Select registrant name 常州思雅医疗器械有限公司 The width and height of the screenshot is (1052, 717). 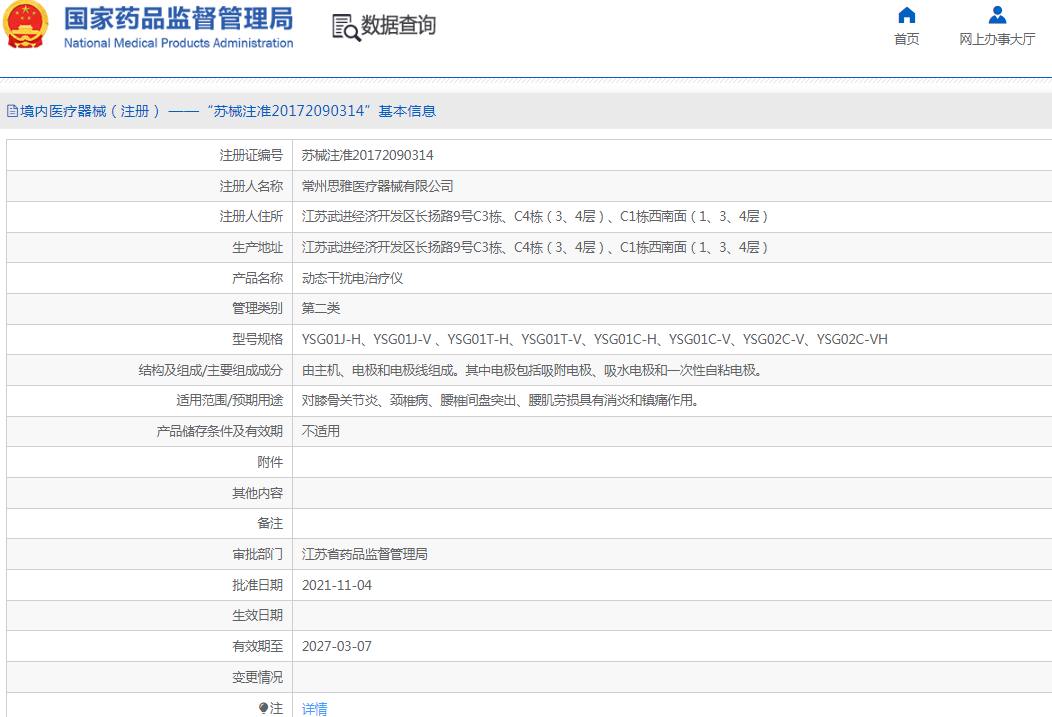378,186
